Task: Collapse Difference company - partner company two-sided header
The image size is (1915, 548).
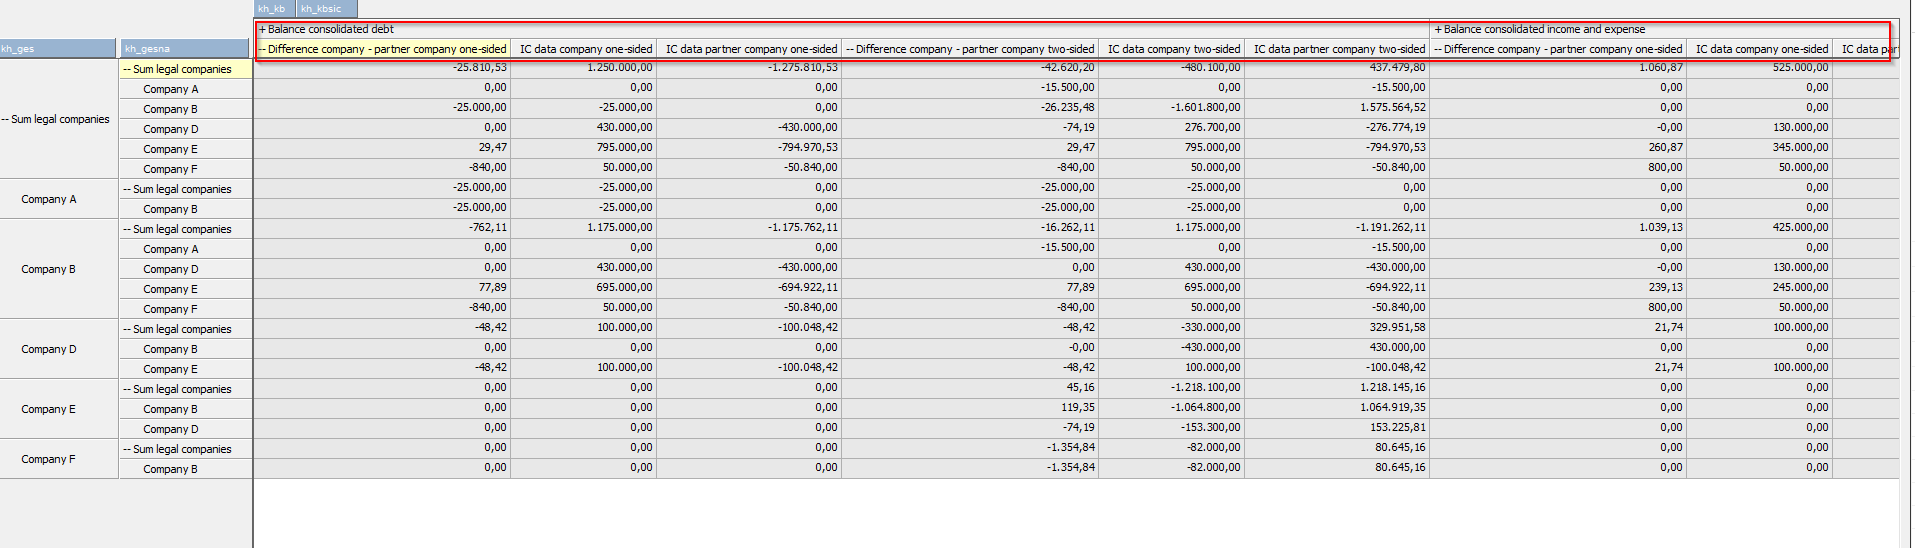Action: click(850, 49)
